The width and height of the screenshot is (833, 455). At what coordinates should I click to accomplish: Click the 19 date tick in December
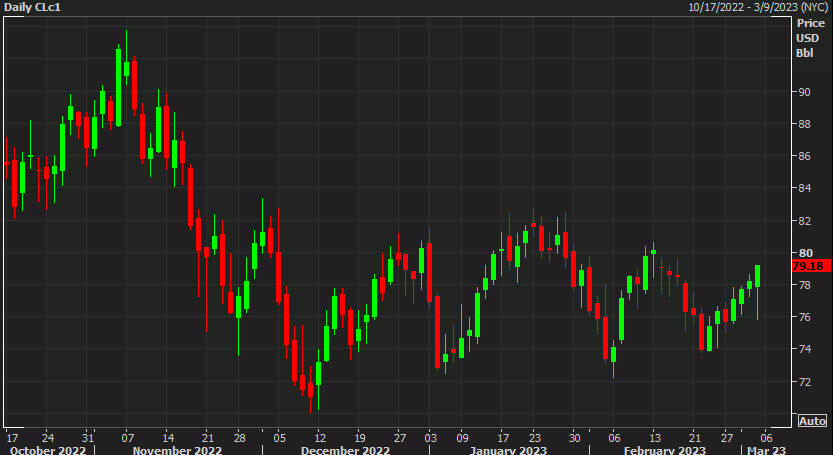coord(358,439)
